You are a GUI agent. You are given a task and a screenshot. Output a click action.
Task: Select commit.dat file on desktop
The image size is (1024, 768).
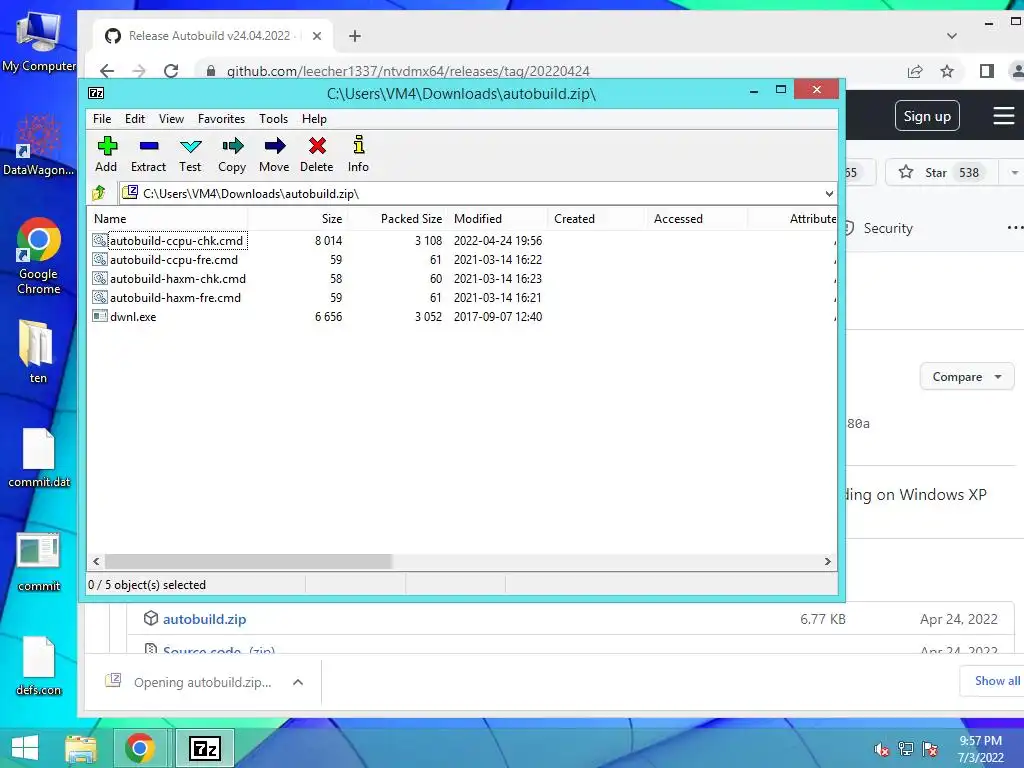[39, 458]
